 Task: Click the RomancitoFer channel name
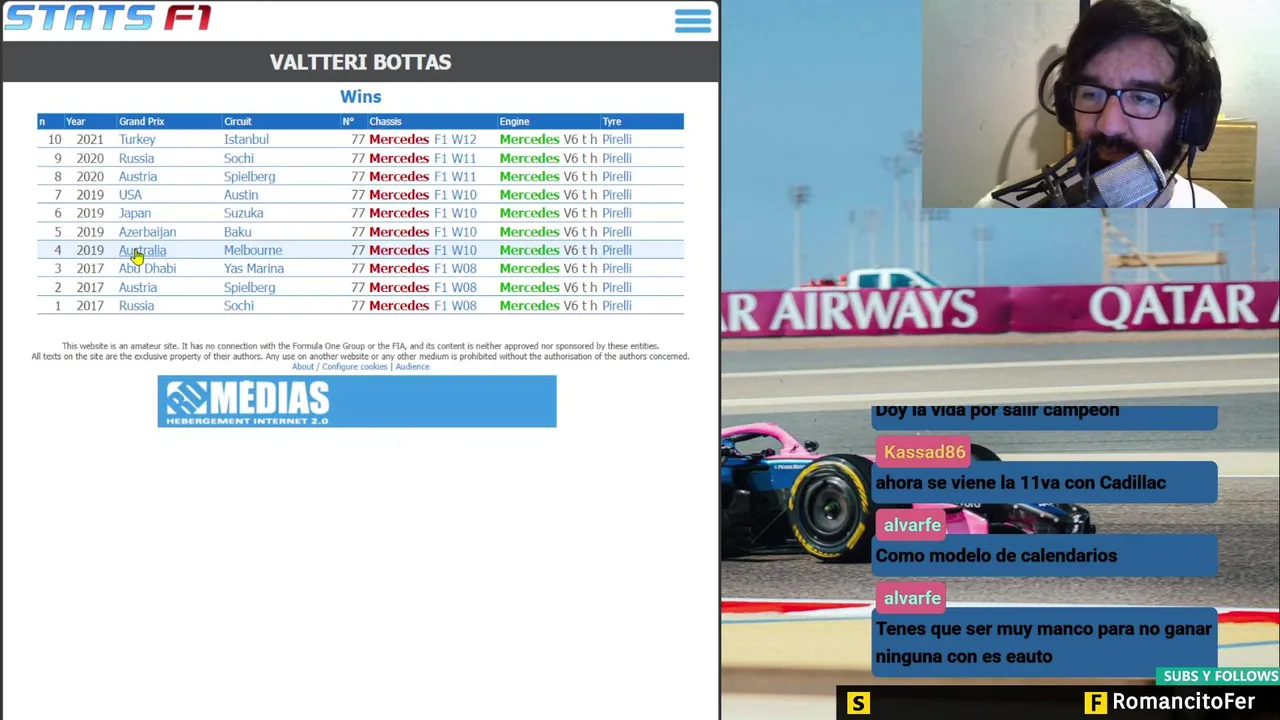point(1183,702)
